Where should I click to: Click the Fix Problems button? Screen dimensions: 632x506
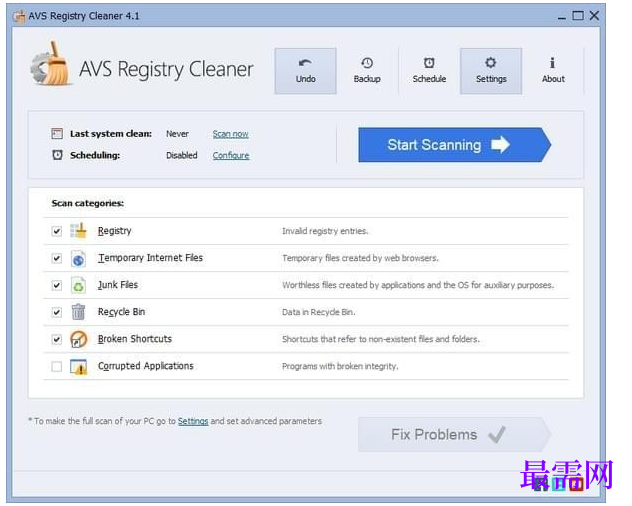click(x=454, y=434)
